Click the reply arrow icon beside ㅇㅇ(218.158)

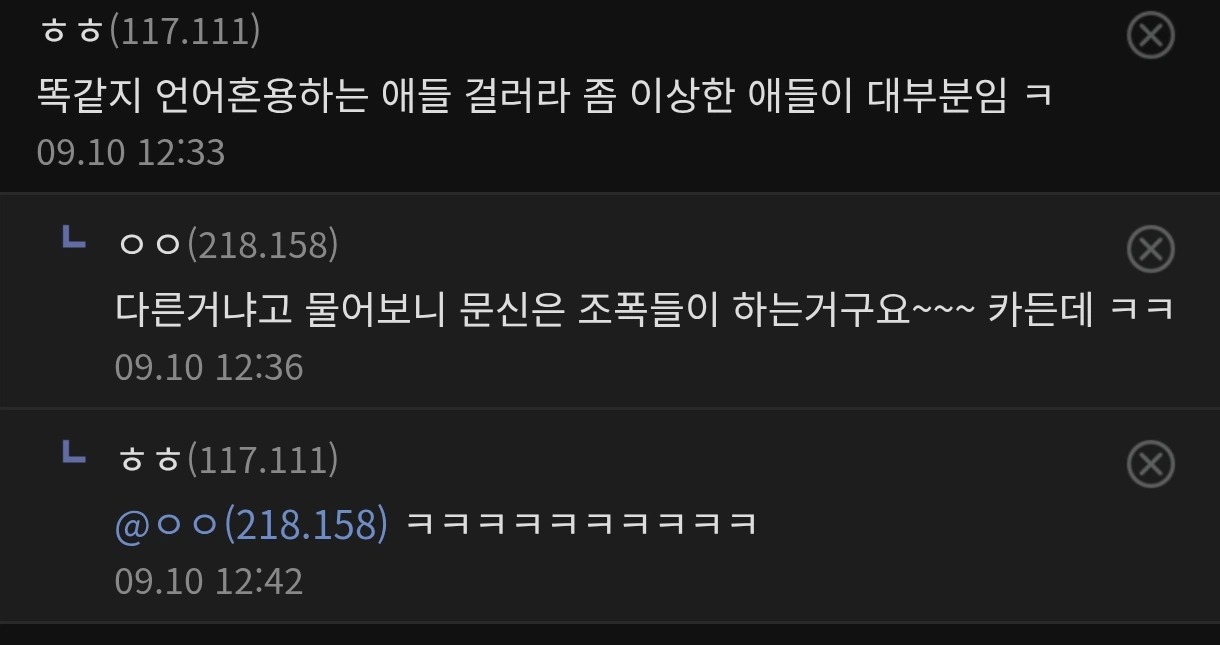(x=73, y=238)
